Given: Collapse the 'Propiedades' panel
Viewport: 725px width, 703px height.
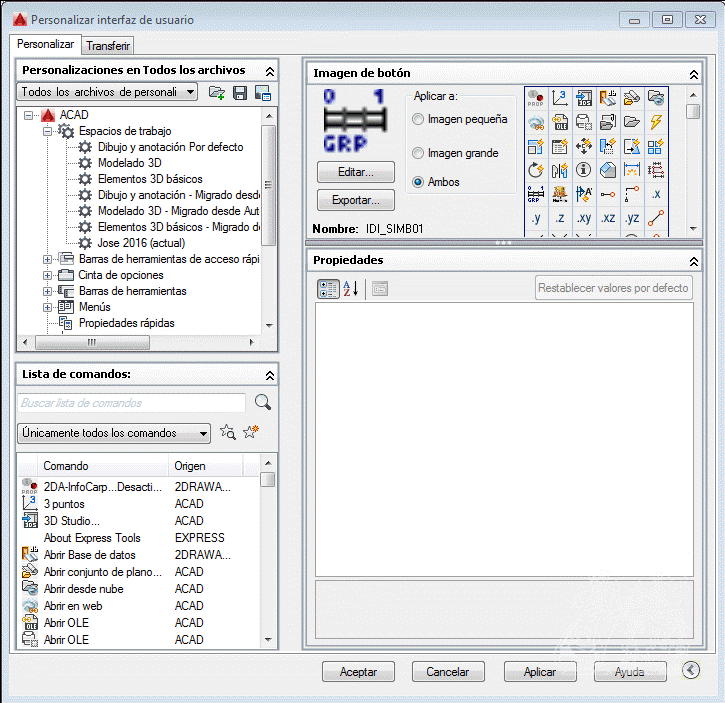Looking at the screenshot, I should [694, 262].
